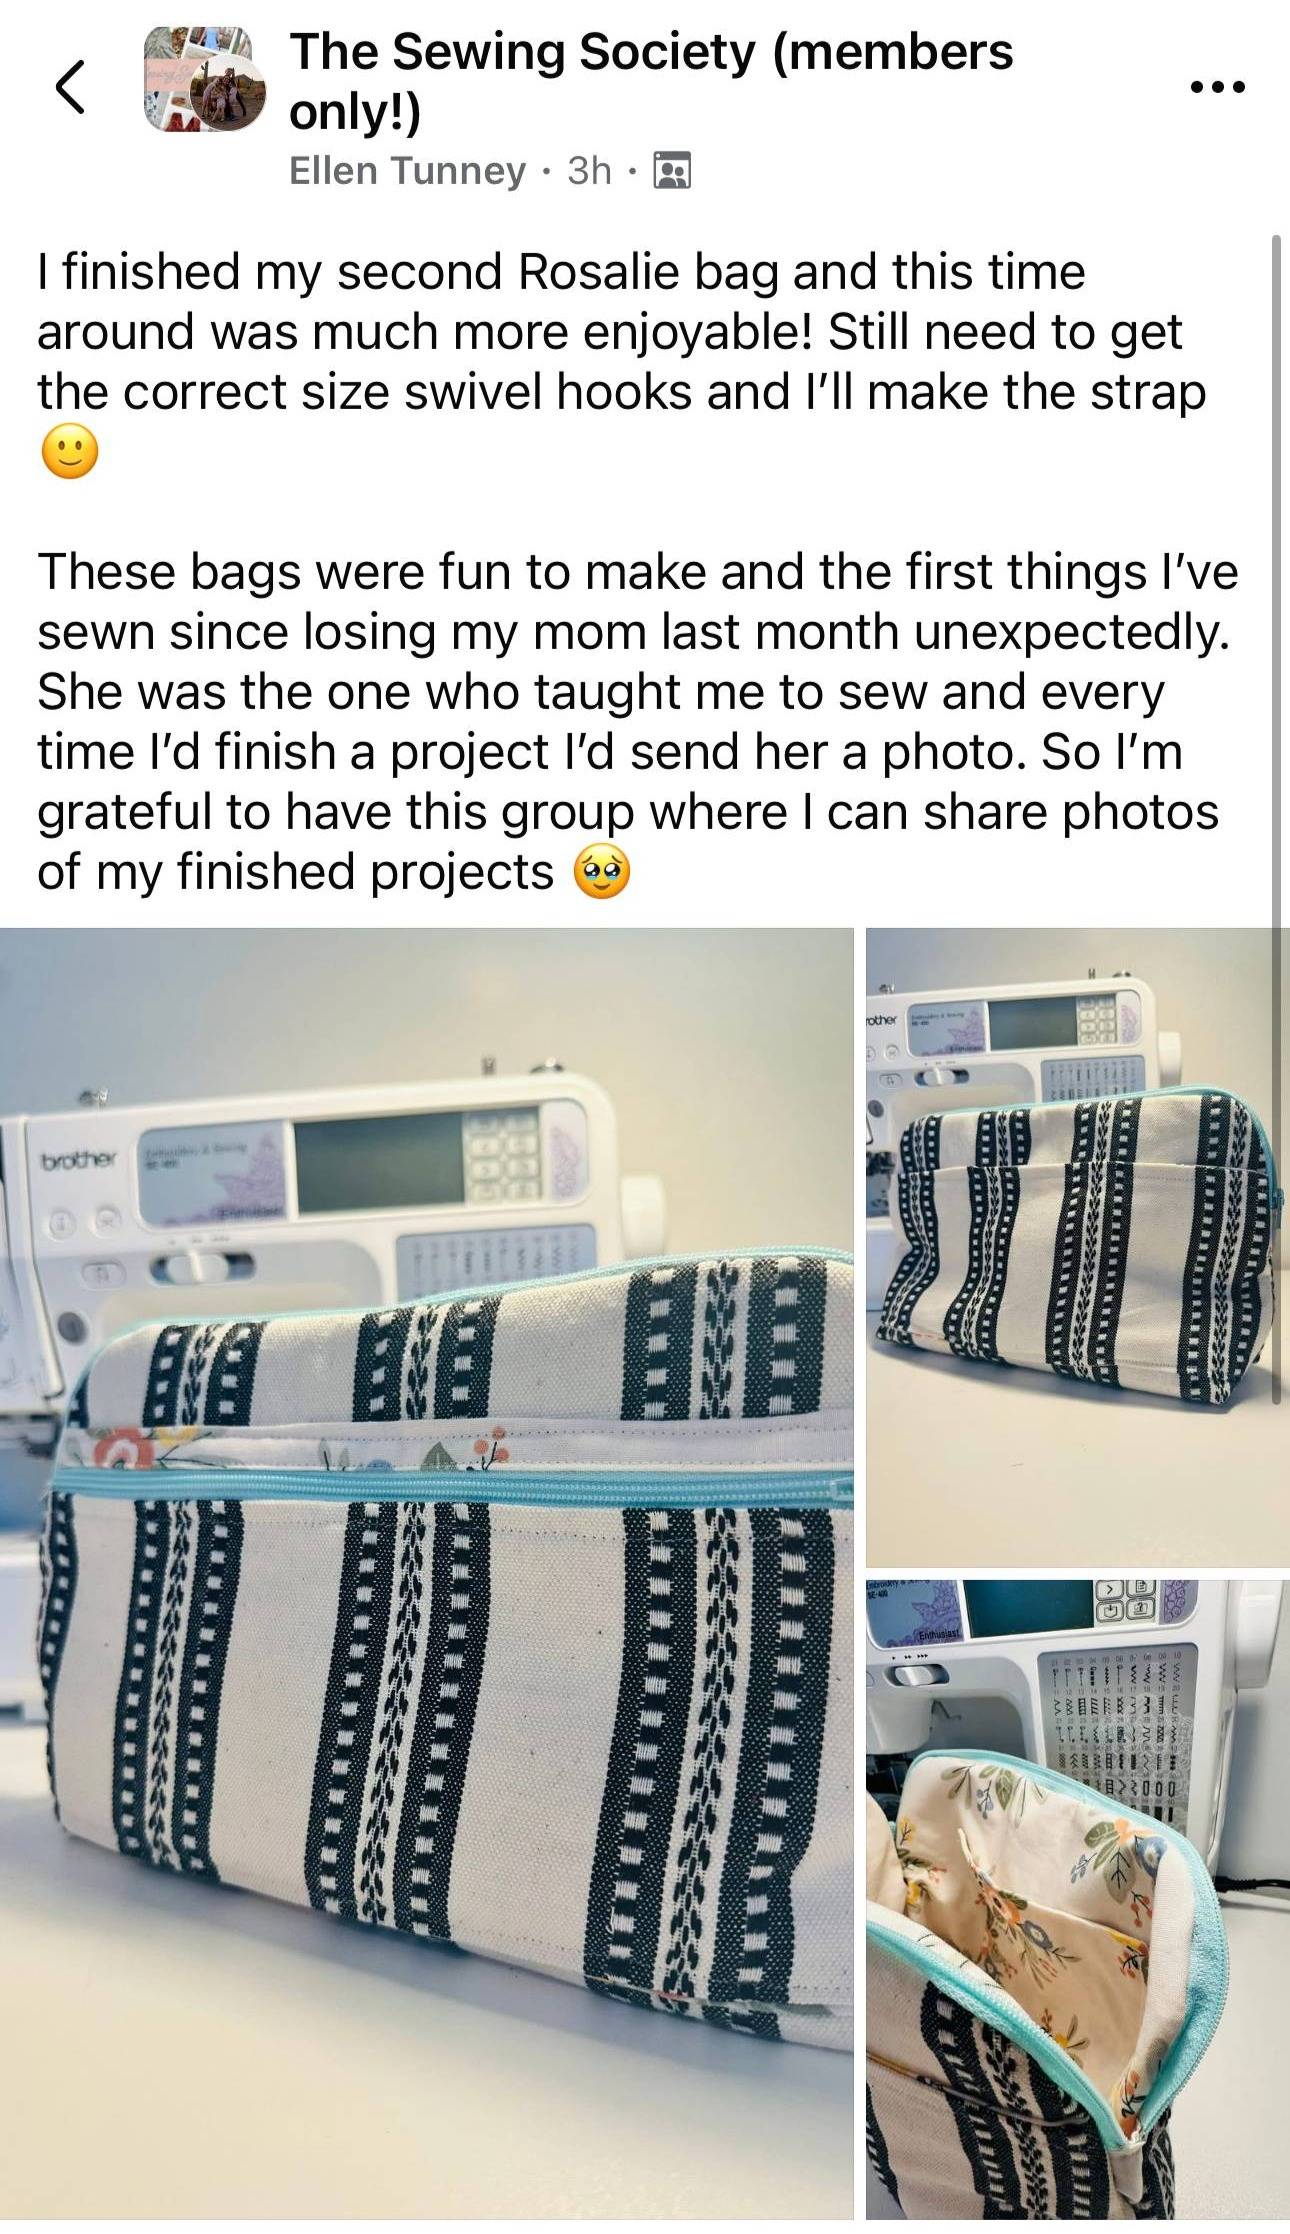
Task: Open bottom-right photo of floral lining
Action: coord(1078,1907)
